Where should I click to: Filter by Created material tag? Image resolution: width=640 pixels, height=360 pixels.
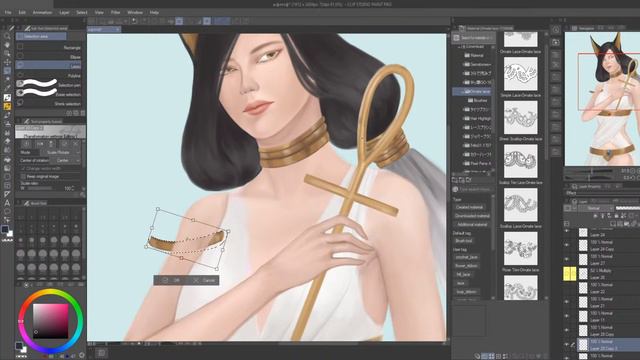point(471,207)
